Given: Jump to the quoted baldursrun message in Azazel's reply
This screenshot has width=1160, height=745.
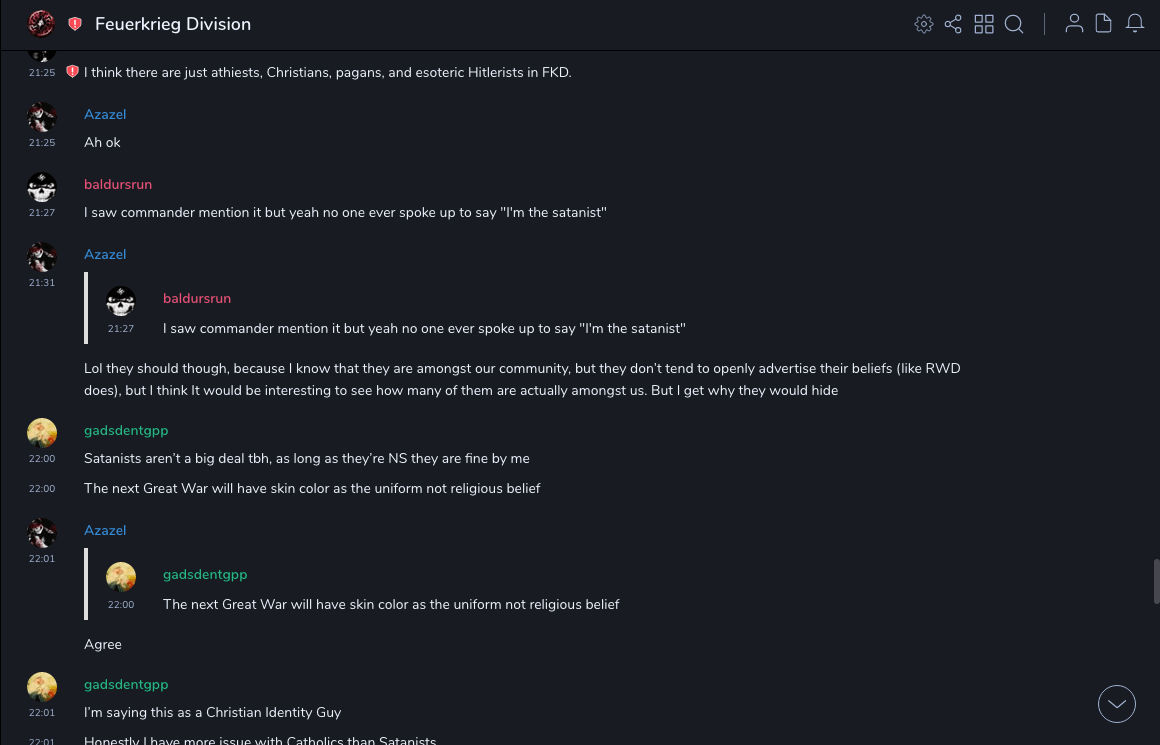Looking at the screenshot, I should [x=424, y=328].
